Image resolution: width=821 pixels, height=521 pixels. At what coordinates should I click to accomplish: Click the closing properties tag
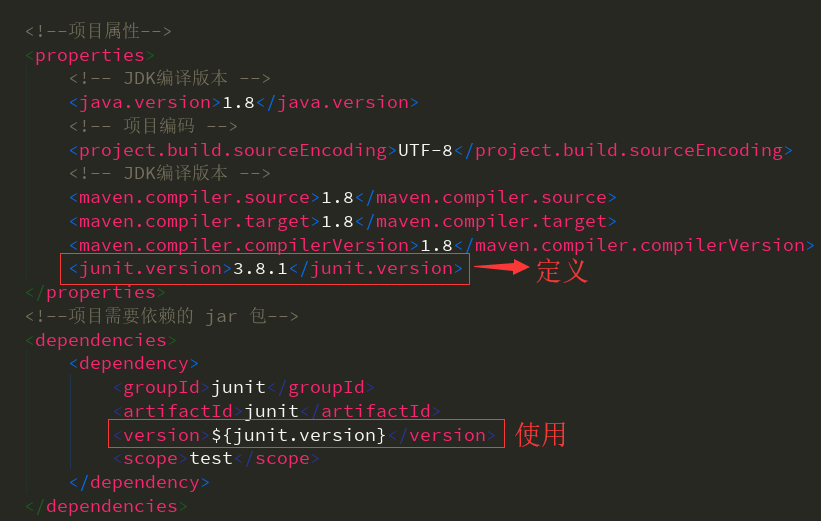tap(90, 292)
